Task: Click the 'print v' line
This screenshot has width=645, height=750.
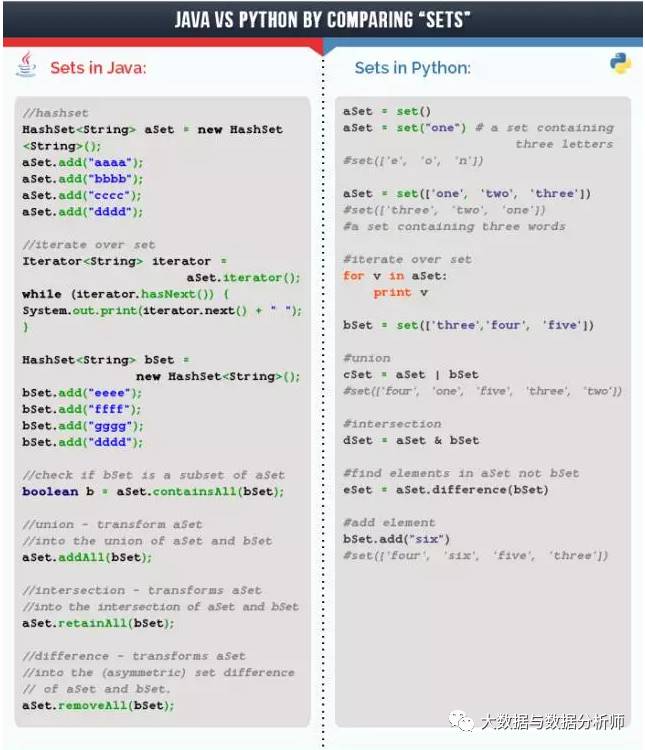Action: 400,292
